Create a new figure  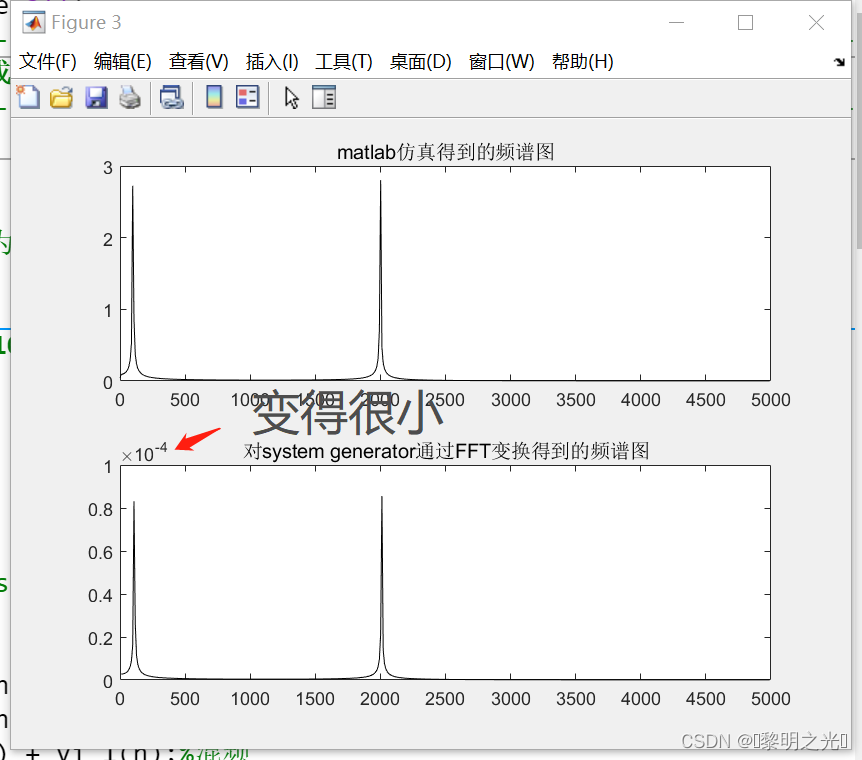[28, 97]
